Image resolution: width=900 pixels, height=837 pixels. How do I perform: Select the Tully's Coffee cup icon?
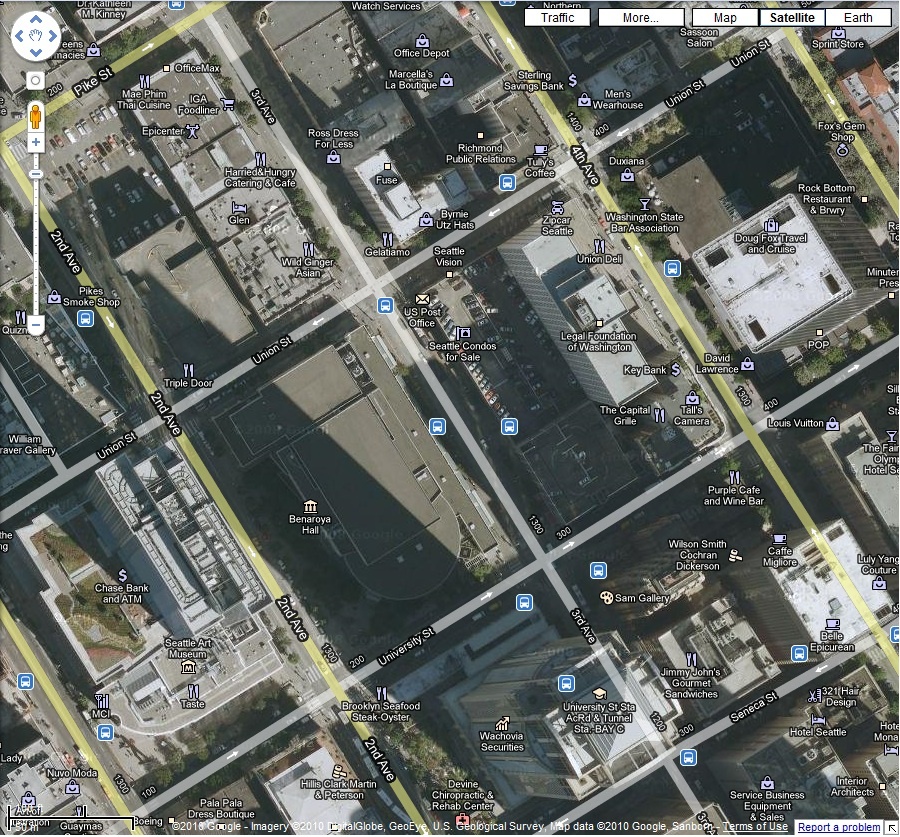[x=540, y=150]
